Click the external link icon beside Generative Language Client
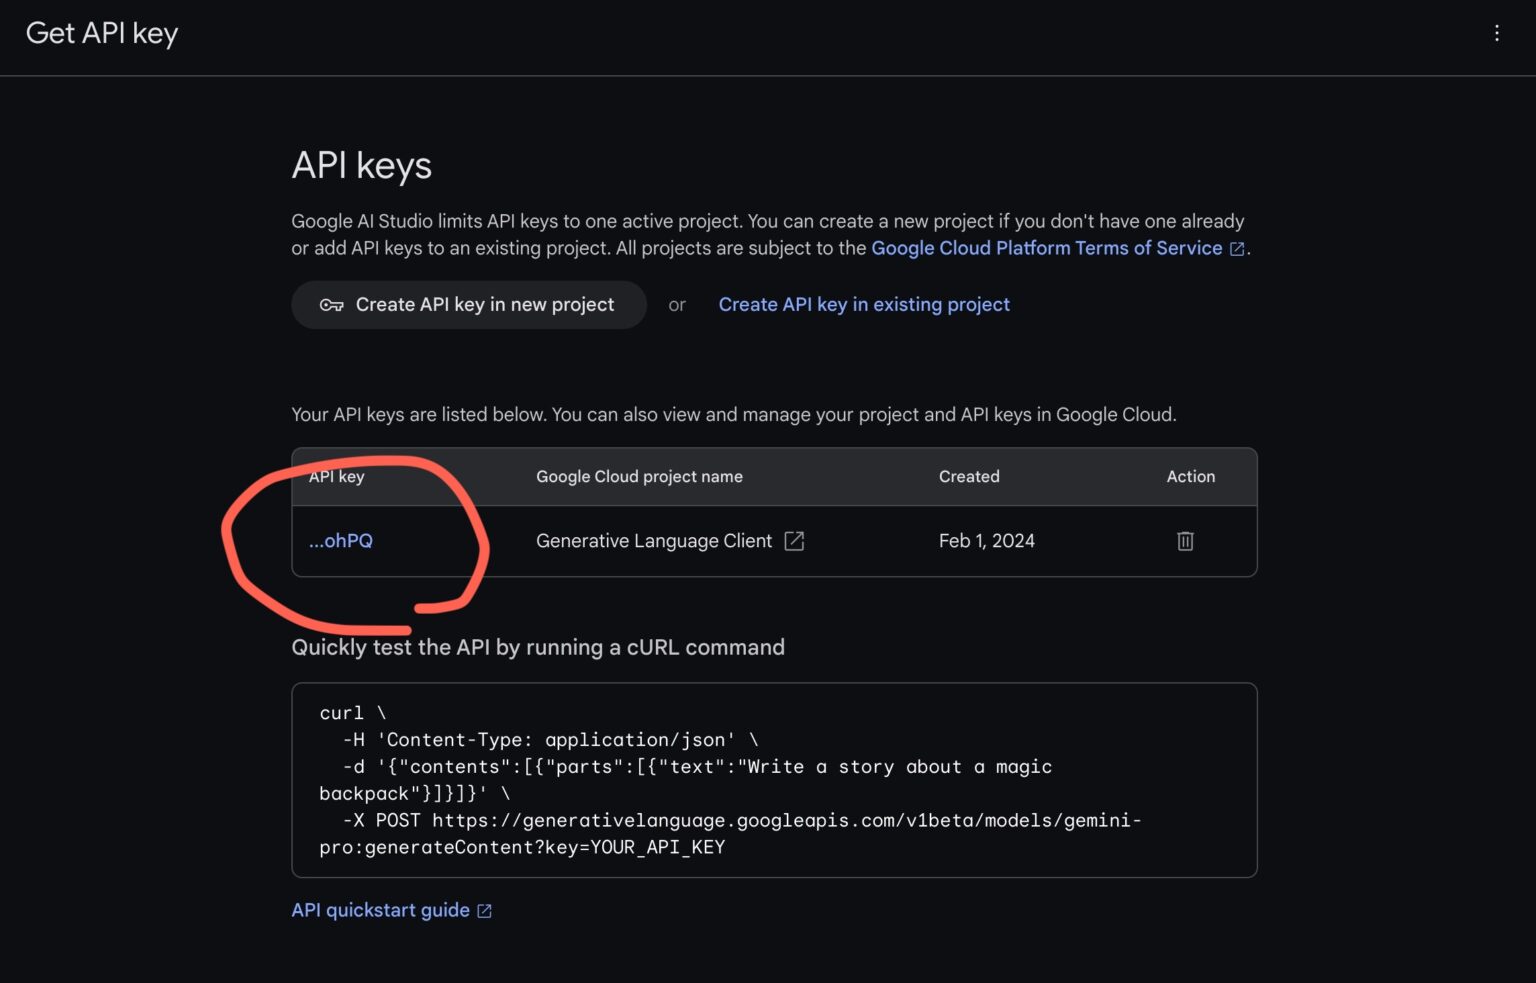Viewport: 1536px width, 983px height. [x=793, y=540]
